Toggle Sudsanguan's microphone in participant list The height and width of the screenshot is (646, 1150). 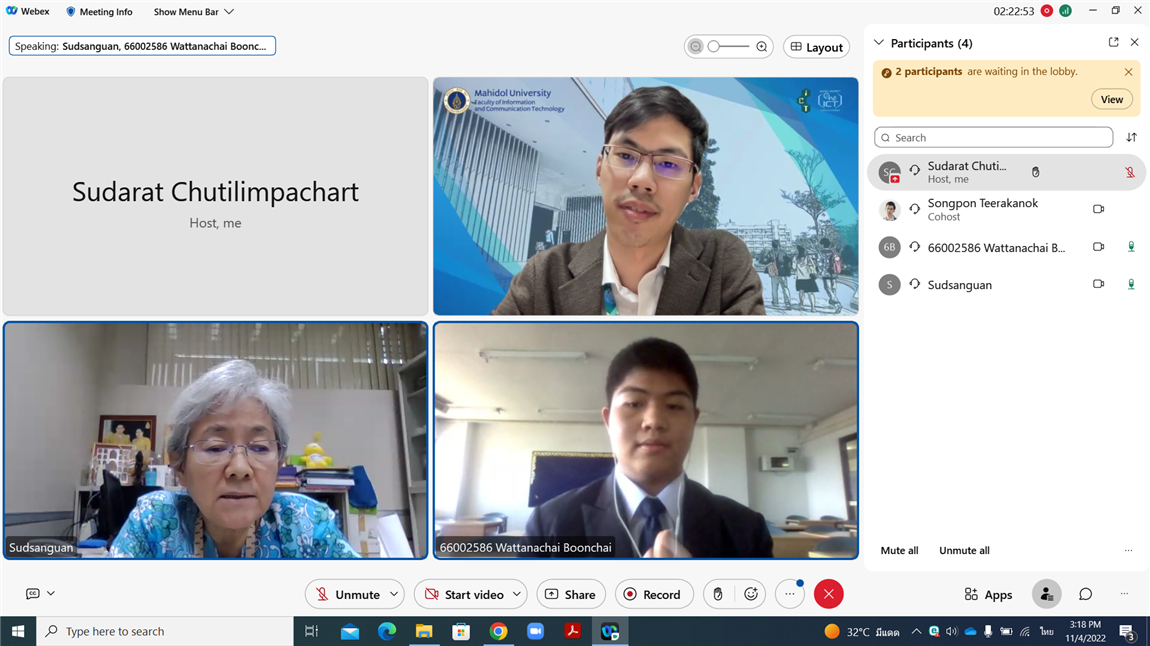tap(1130, 284)
